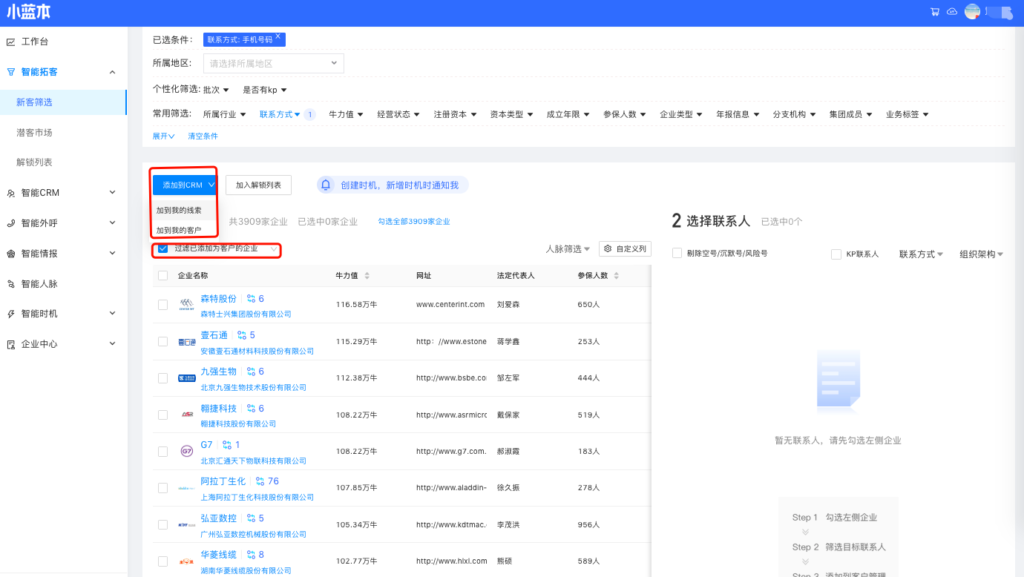
Task: Click the 加入解锁列表 button
Action: [258, 185]
